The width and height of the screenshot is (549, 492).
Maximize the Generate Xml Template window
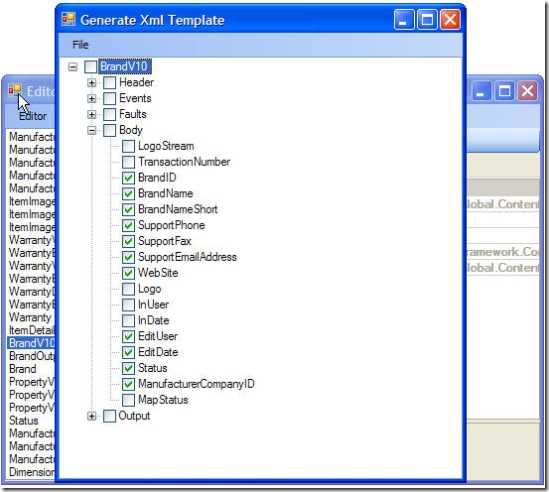pyautogui.click(x=427, y=19)
